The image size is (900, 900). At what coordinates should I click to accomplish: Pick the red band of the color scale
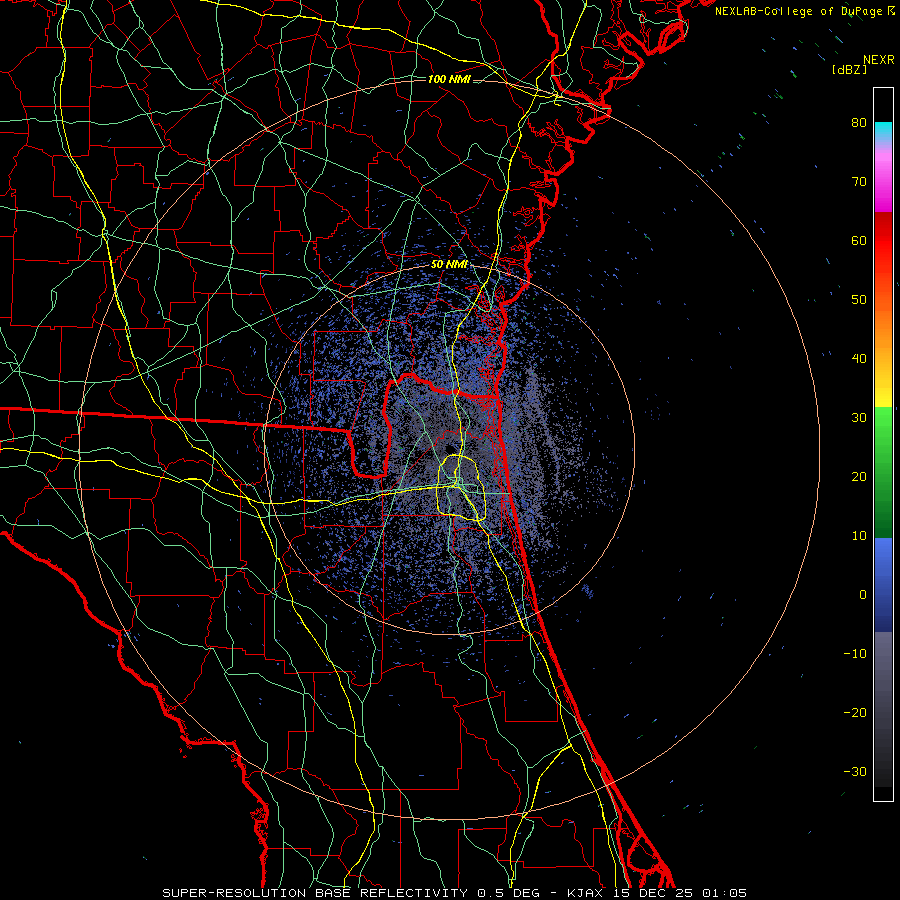pos(883,236)
